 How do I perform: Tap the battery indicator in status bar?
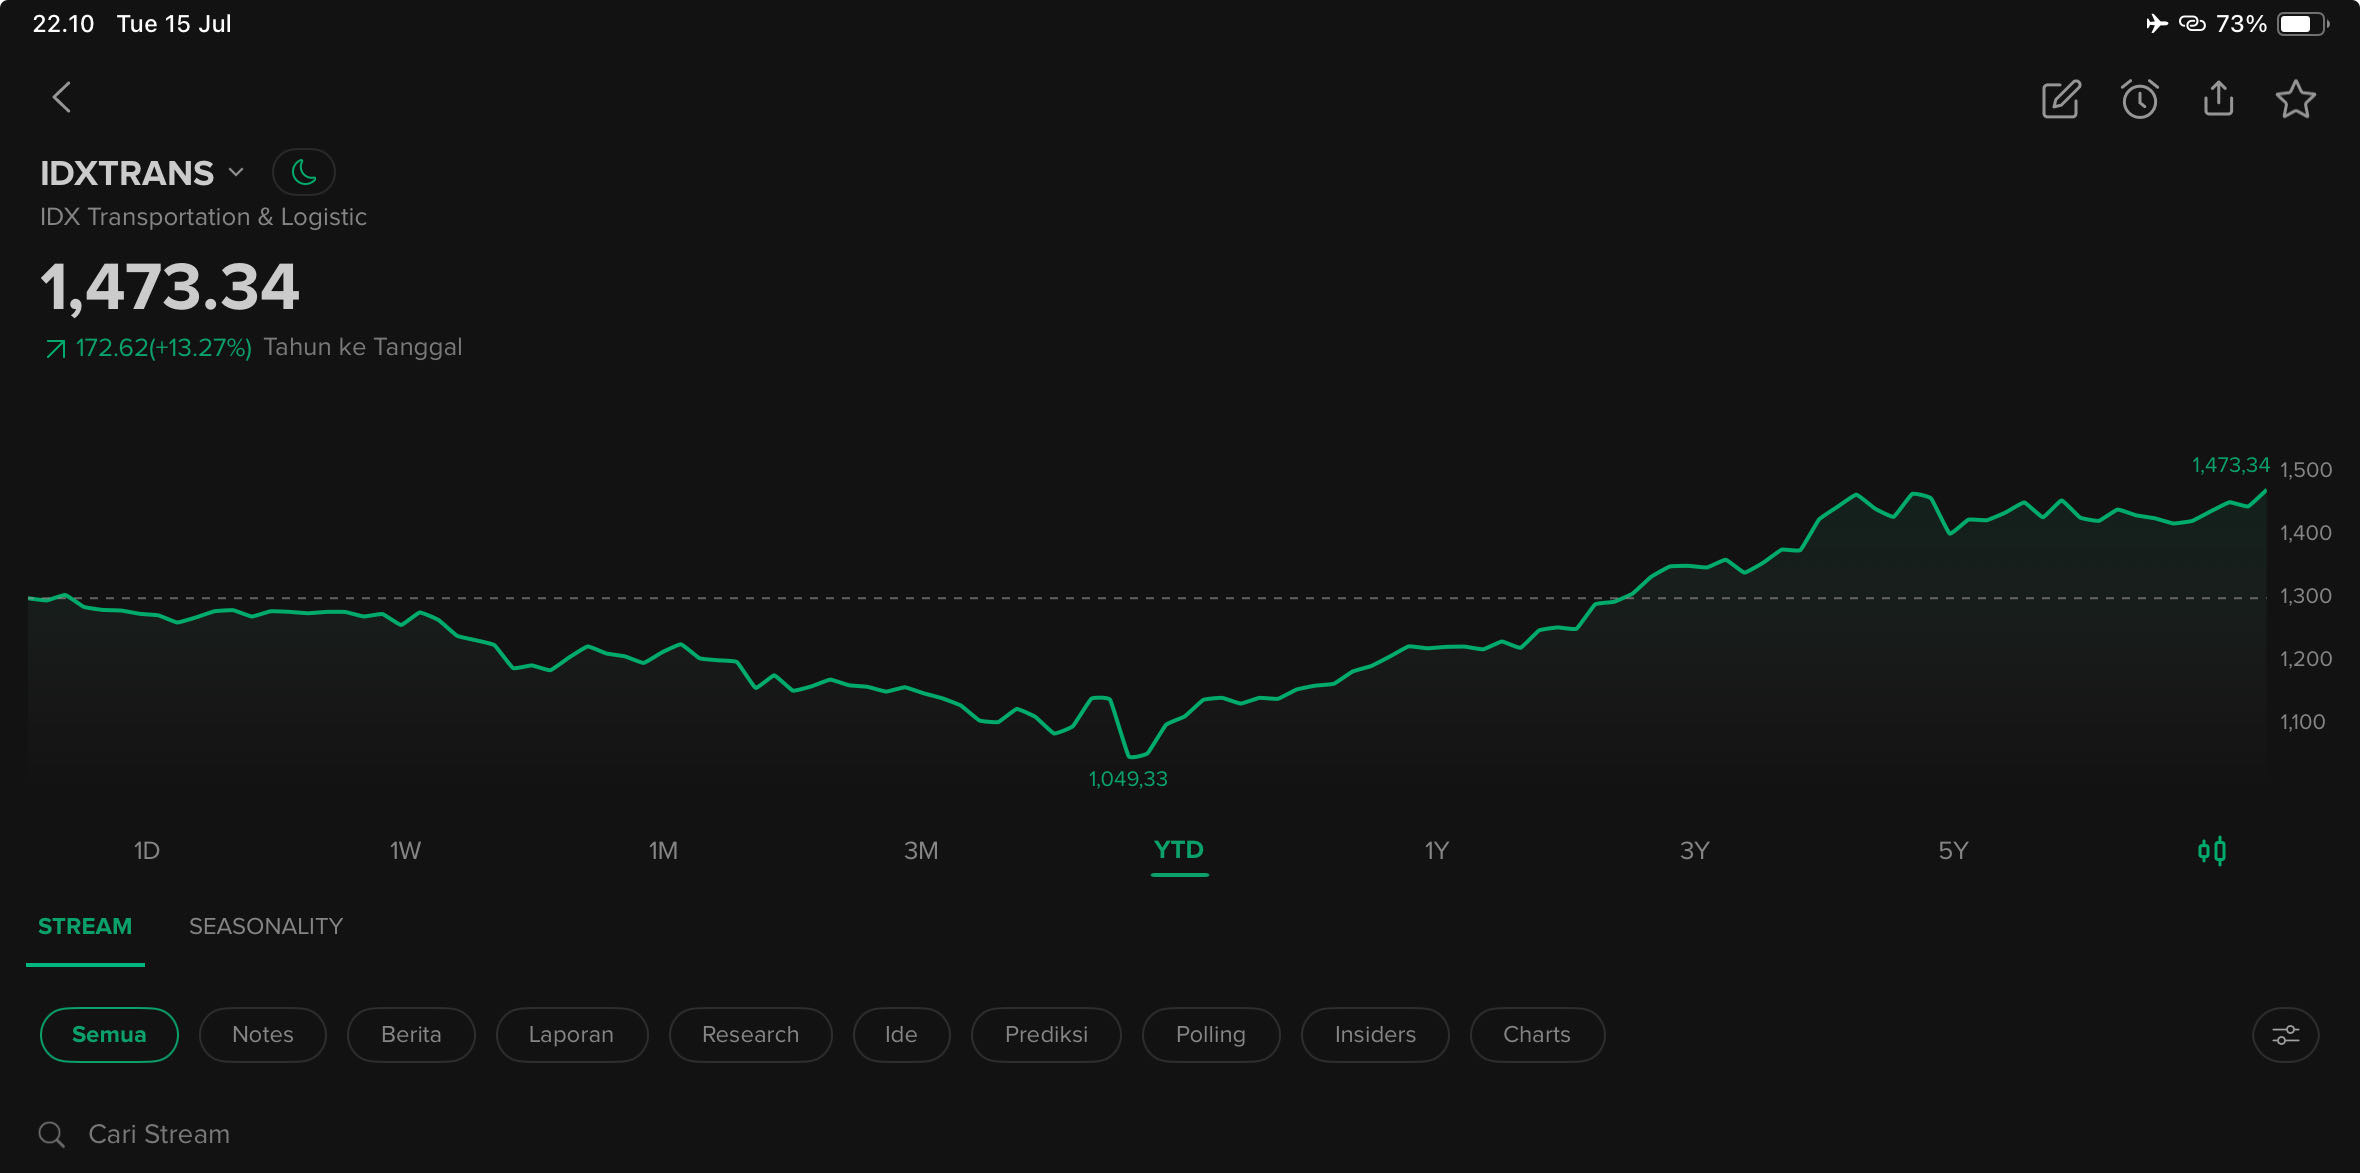2302,24
